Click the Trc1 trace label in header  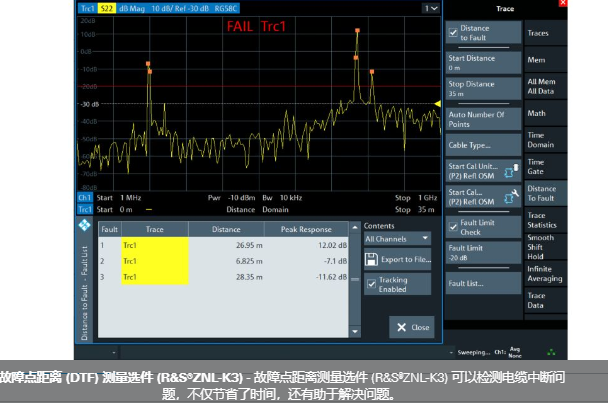(88, 9)
